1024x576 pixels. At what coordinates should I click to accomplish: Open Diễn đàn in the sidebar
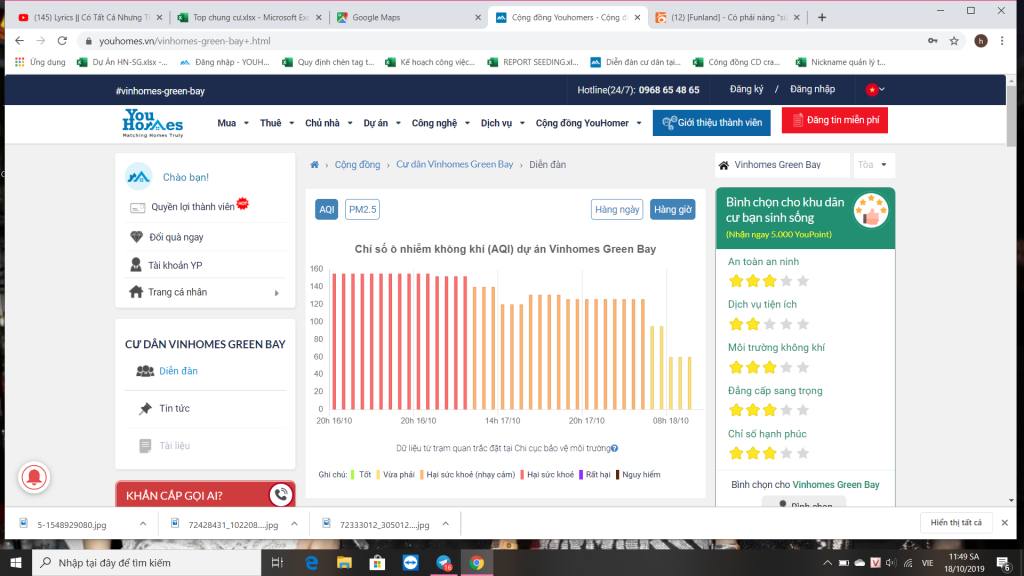pyautogui.click(x=178, y=371)
